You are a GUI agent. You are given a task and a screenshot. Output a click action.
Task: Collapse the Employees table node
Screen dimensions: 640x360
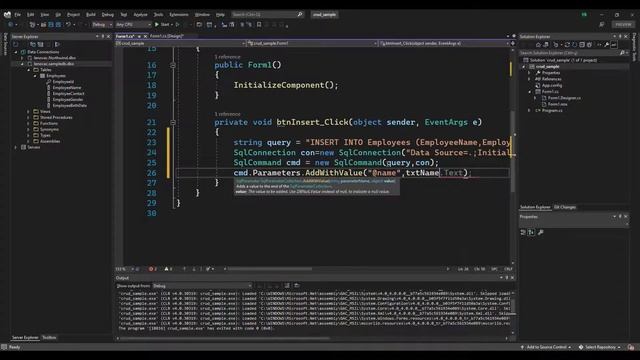(x=35, y=76)
